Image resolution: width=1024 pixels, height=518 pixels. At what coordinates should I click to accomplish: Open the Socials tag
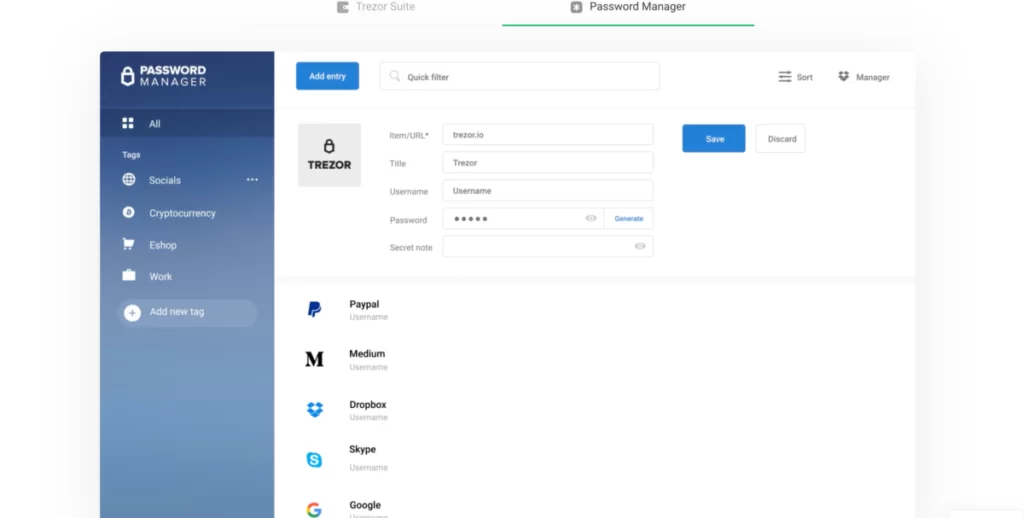pyautogui.click(x=165, y=180)
